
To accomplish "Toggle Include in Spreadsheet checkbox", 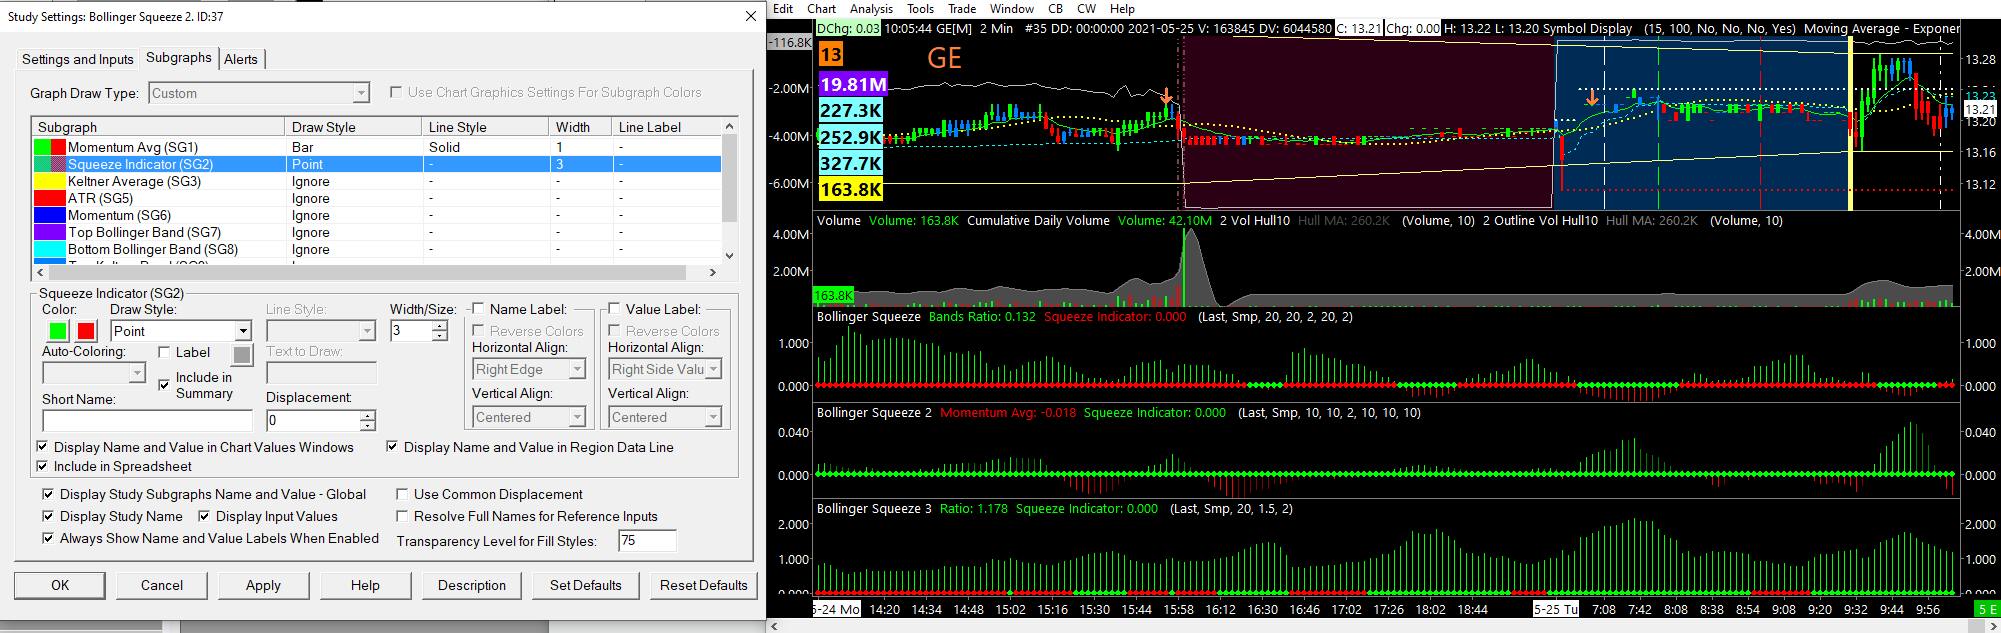I will (43, 466).
